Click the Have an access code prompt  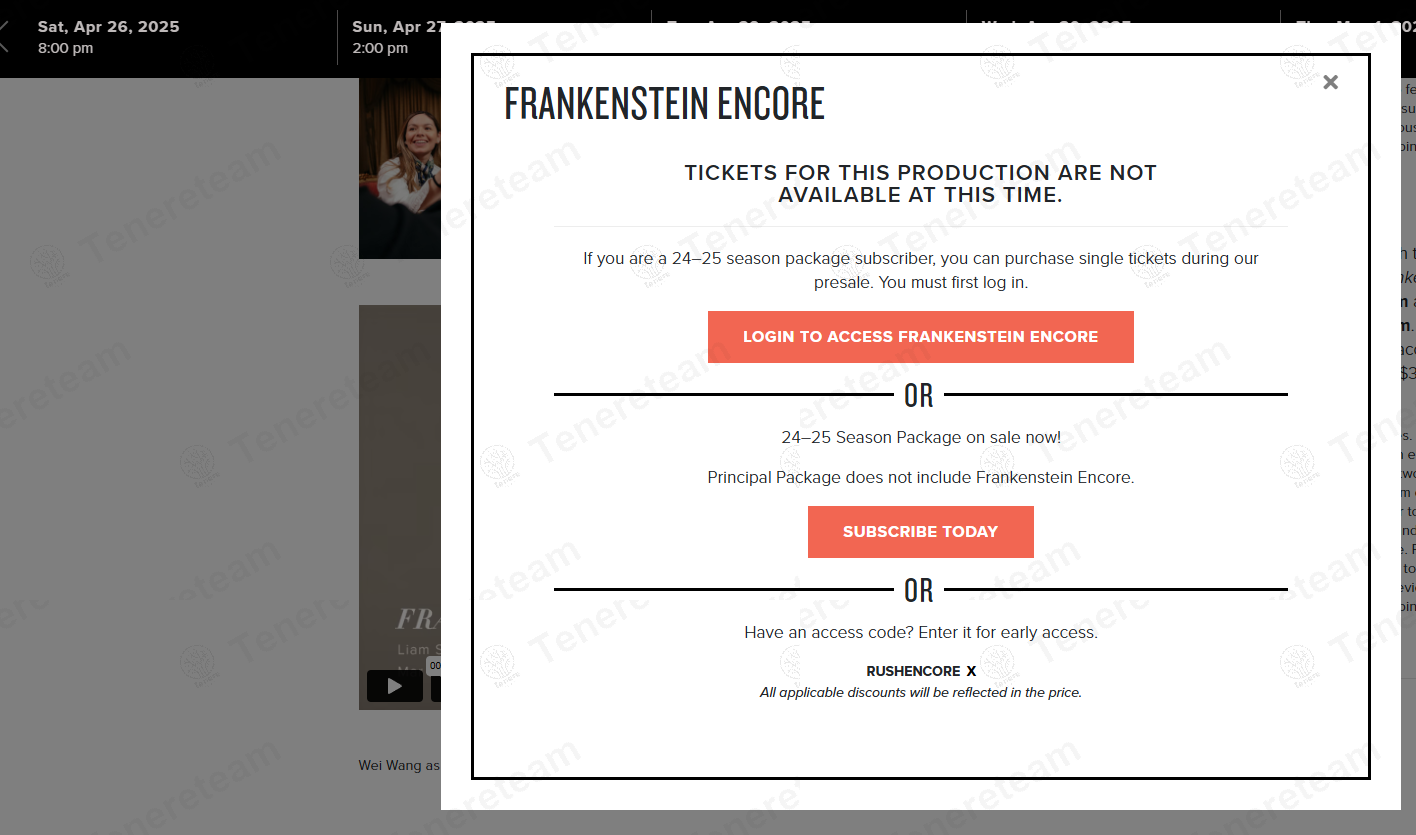click(x=920, y=633)
